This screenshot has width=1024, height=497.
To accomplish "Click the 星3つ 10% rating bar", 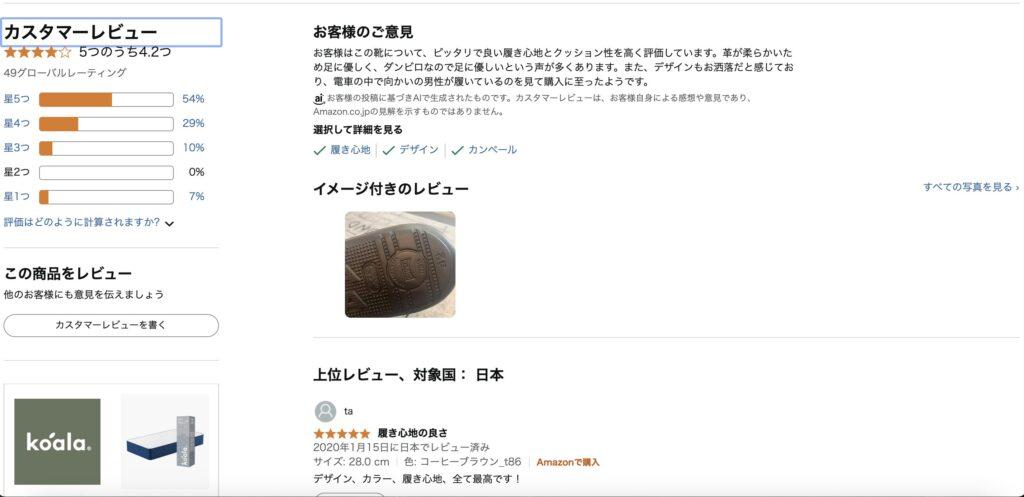I will pos(106,148).
